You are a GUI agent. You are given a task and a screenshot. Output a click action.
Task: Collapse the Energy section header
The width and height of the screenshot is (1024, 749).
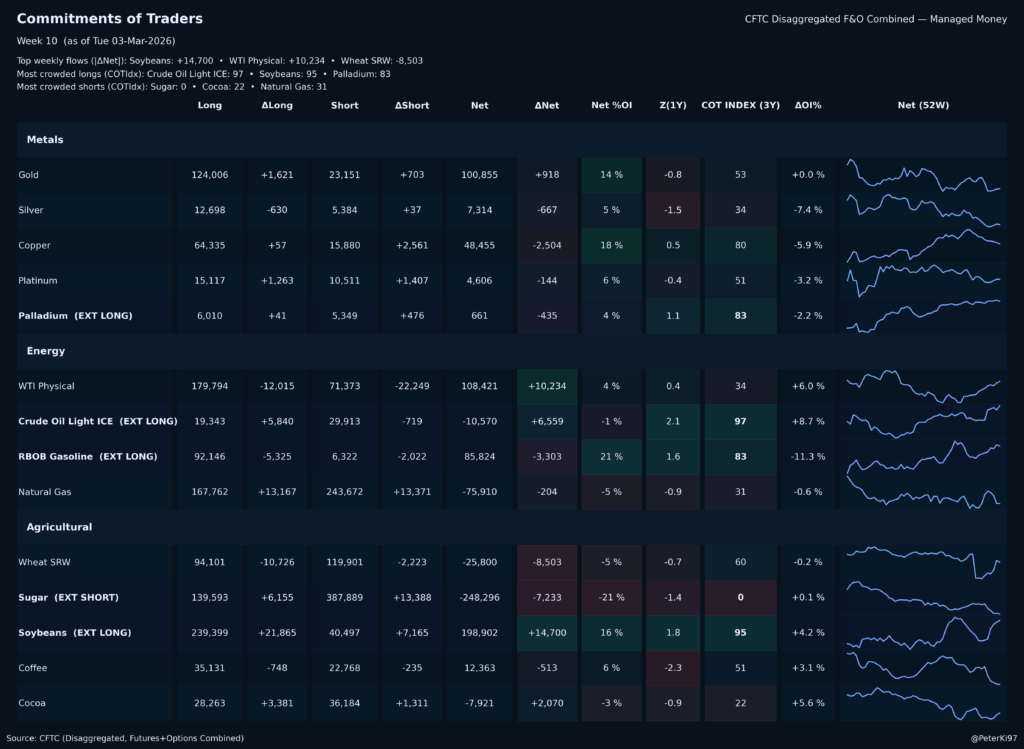(x=46, y=351)
